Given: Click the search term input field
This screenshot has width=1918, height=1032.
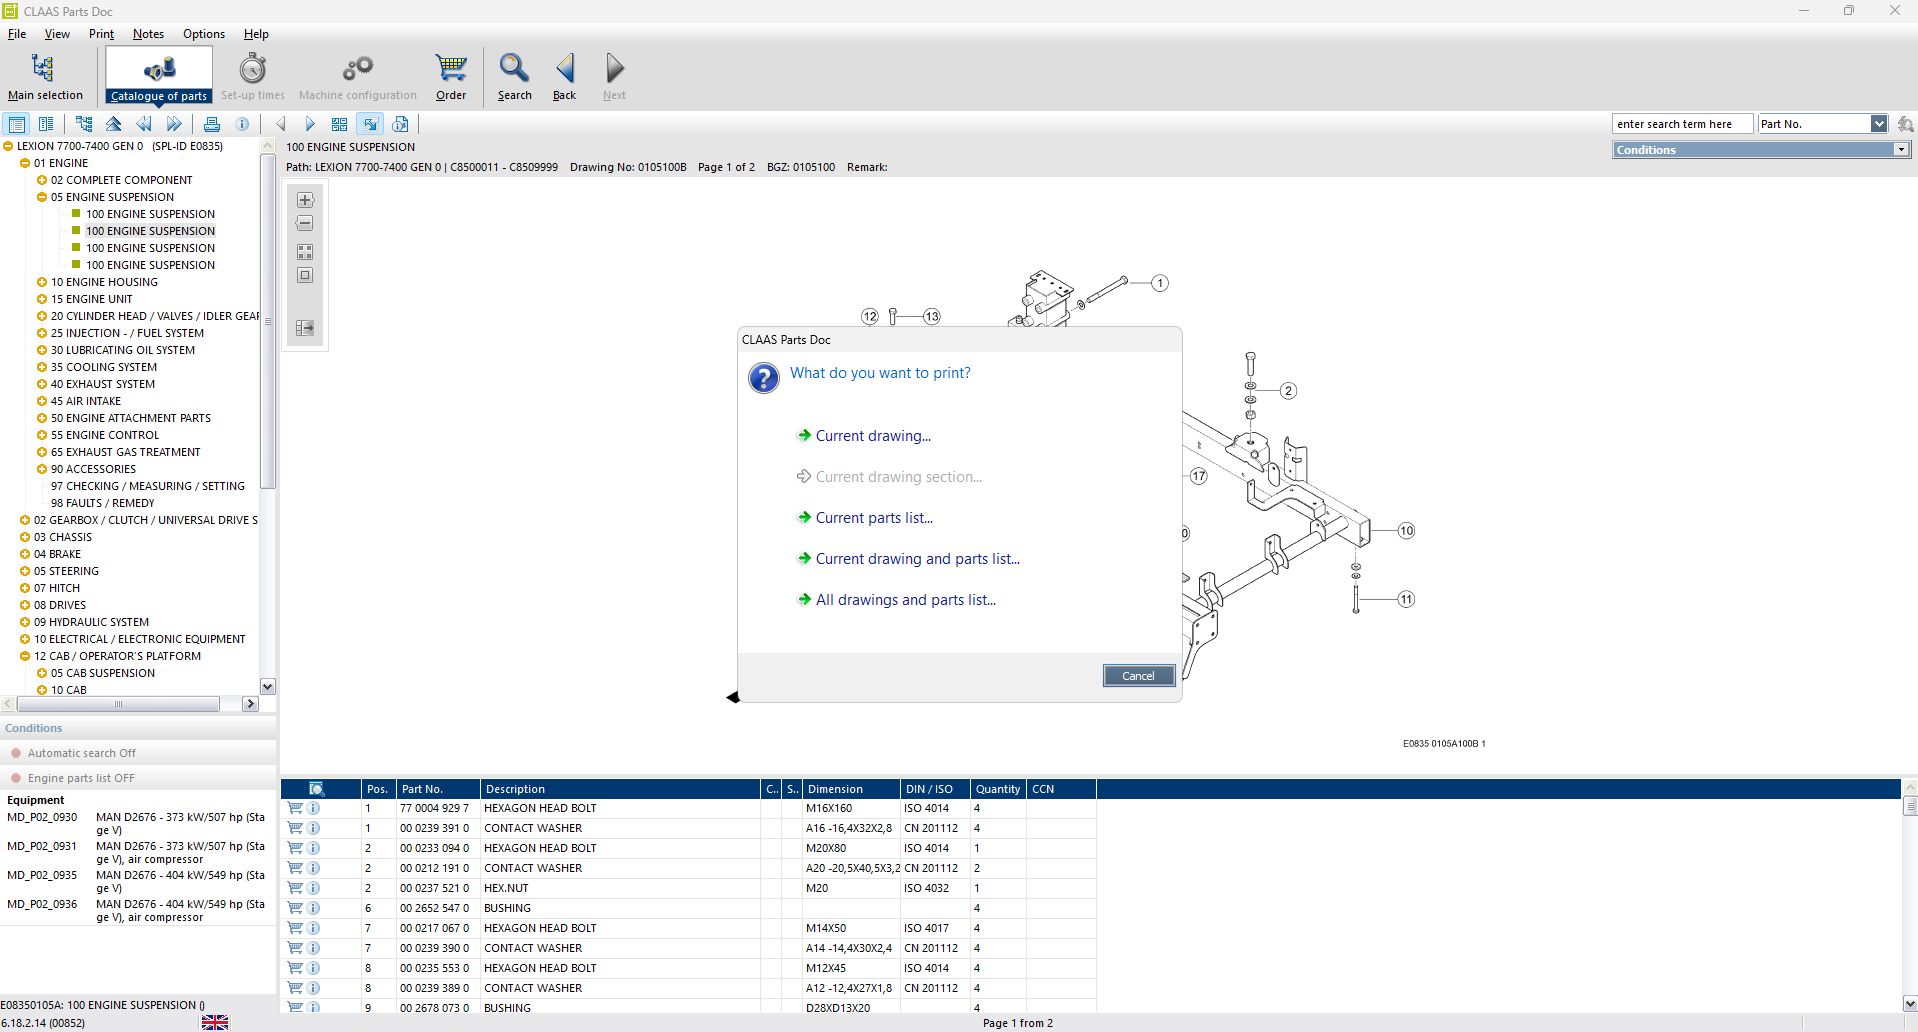Looking at the screenshot, I should pyautogui.click(x=1681, y=124).
